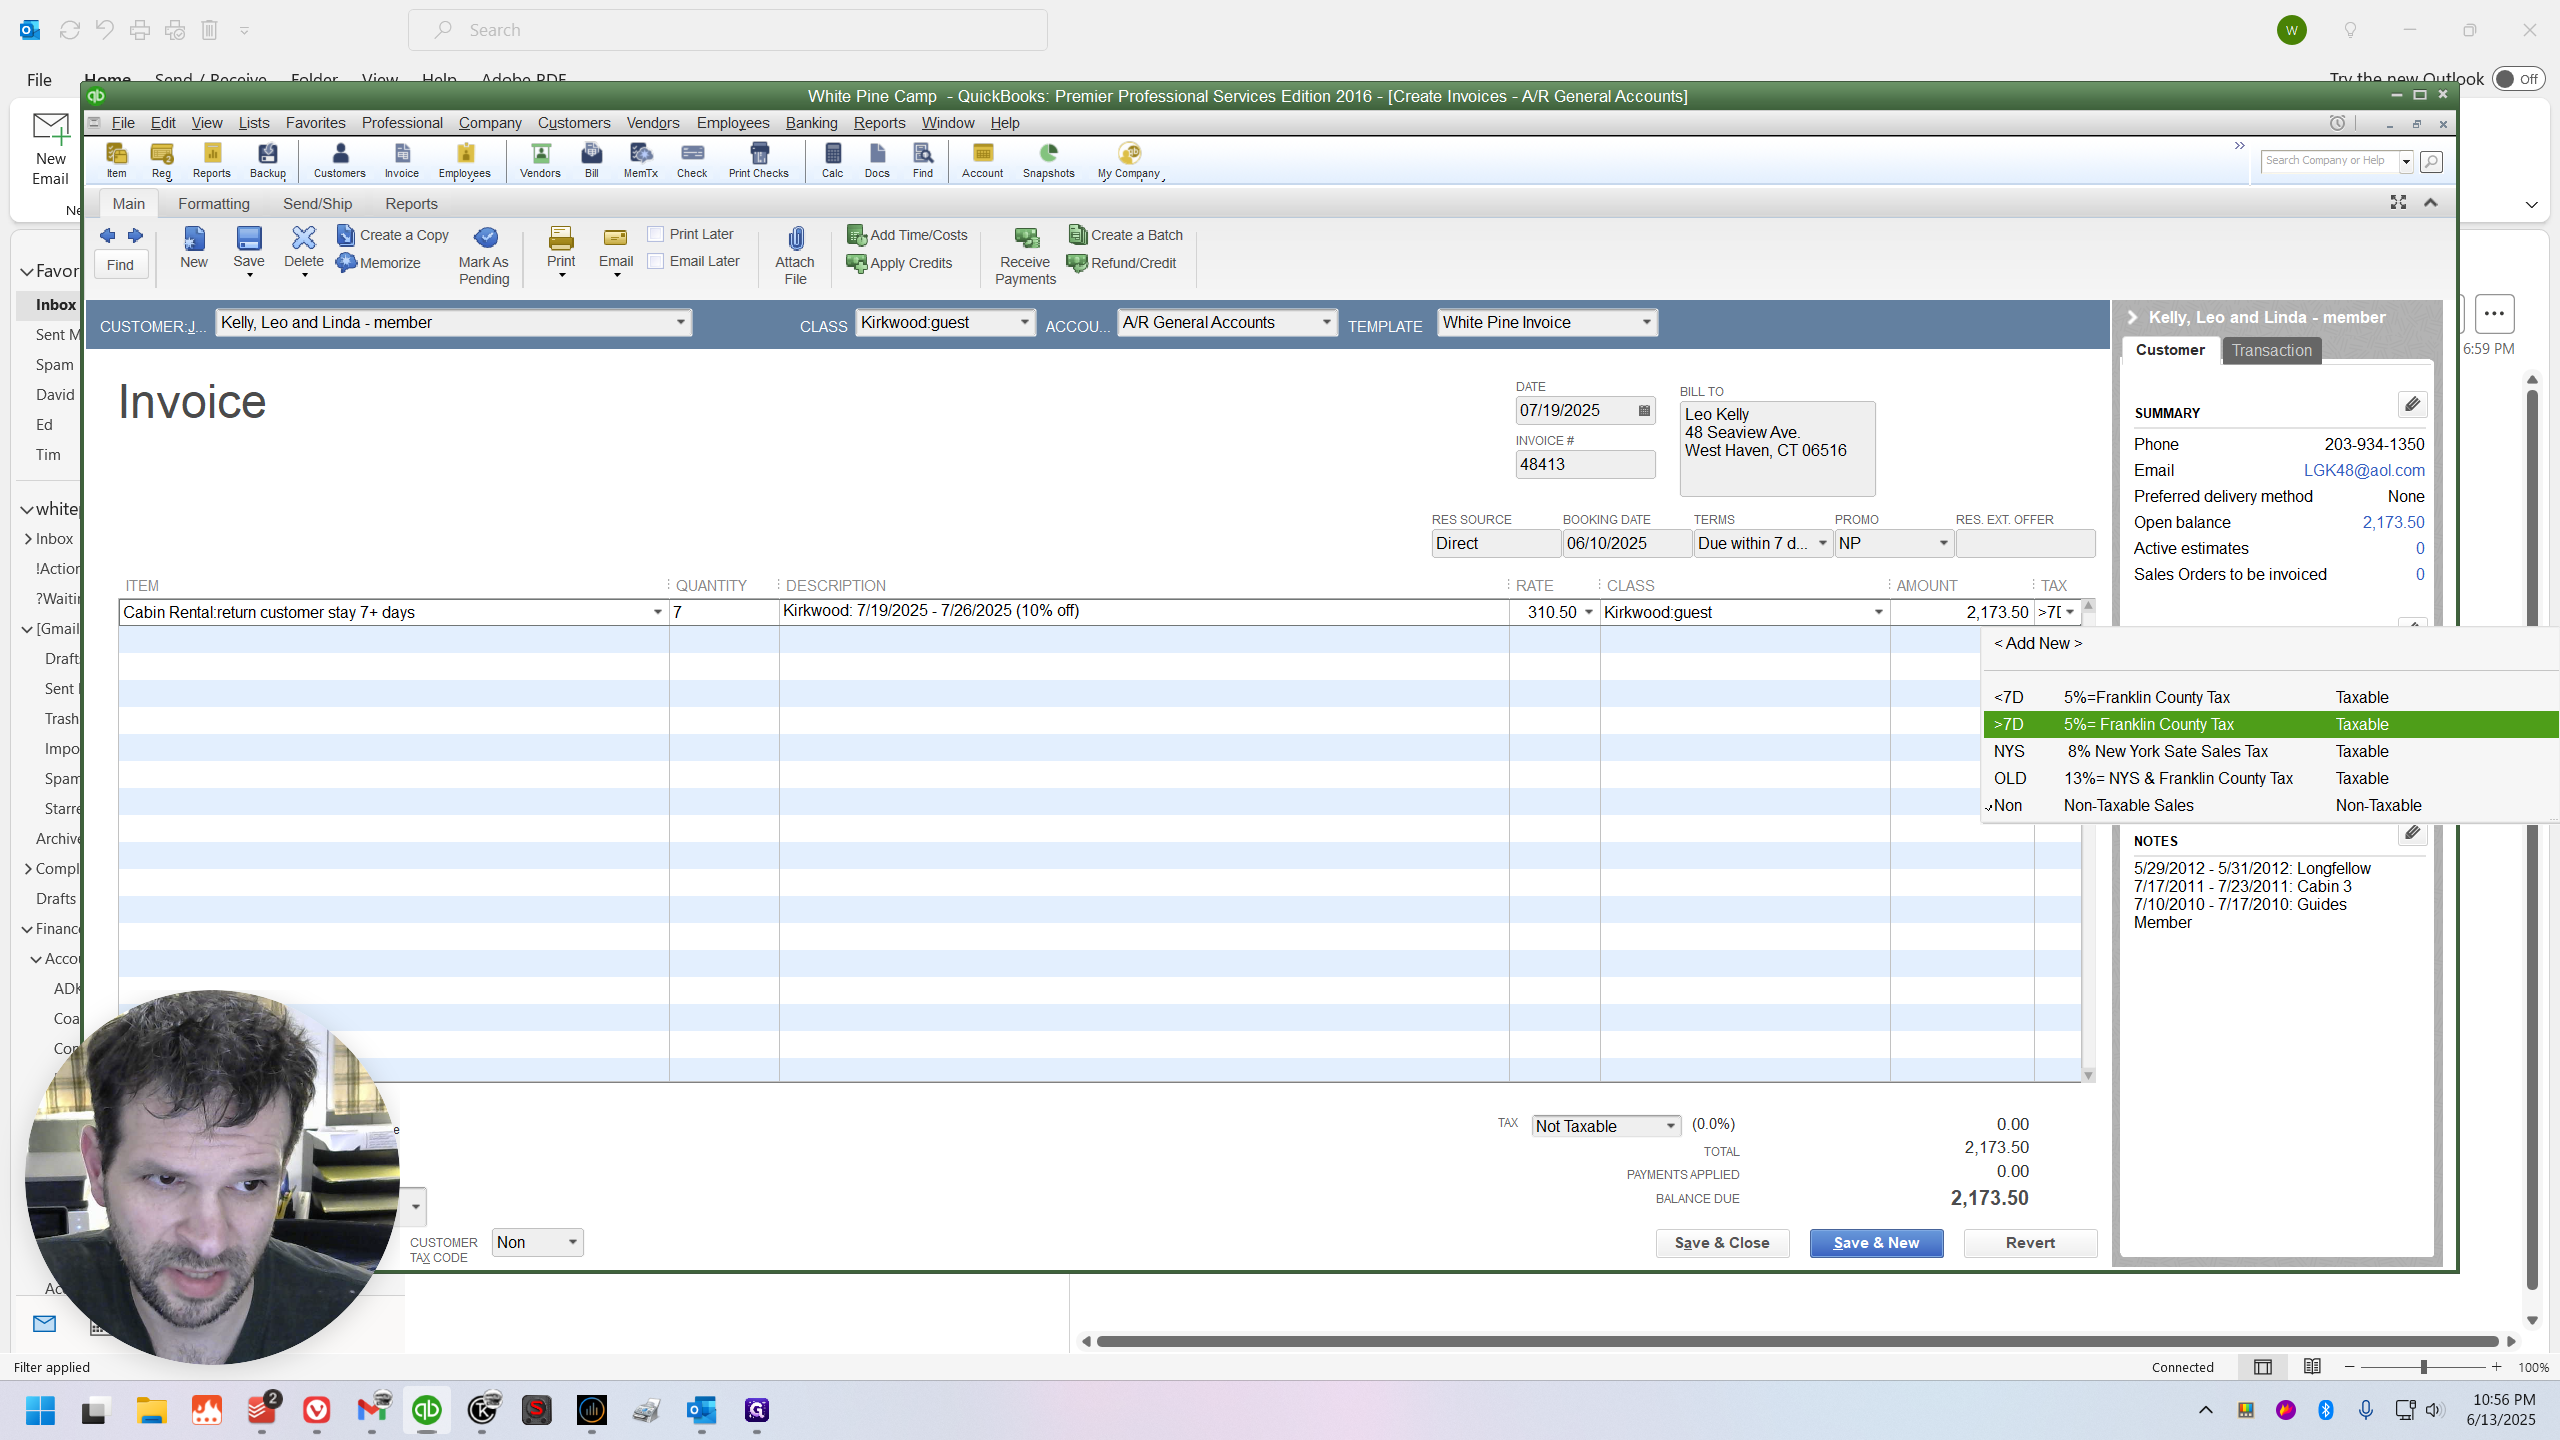Click the Quantity cell showing 7
The width and height of the screenshot is (2560, 1440).
724,612
